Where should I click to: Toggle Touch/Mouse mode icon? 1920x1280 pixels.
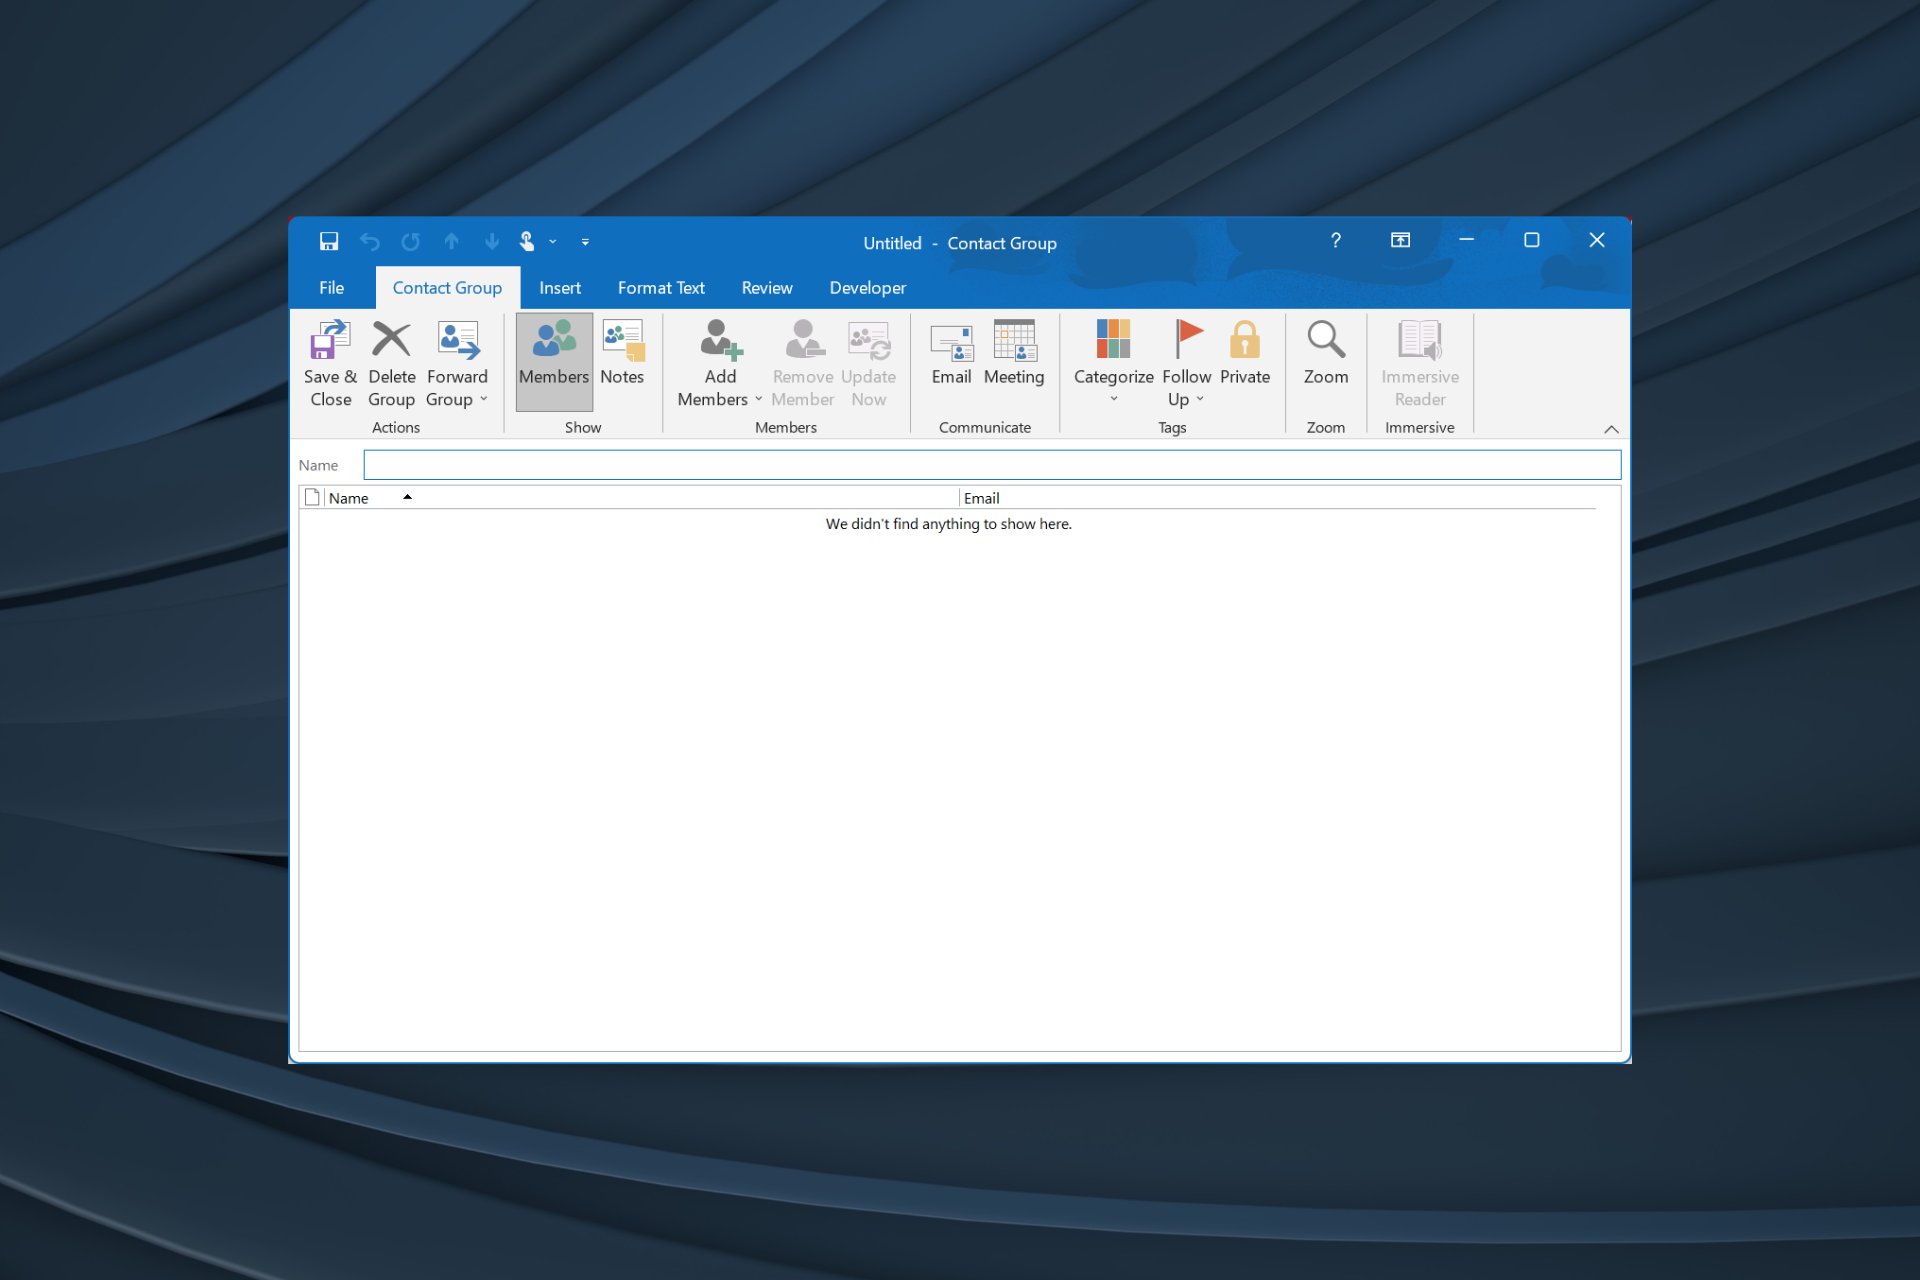pyautogui.click(x=527, y=241)
